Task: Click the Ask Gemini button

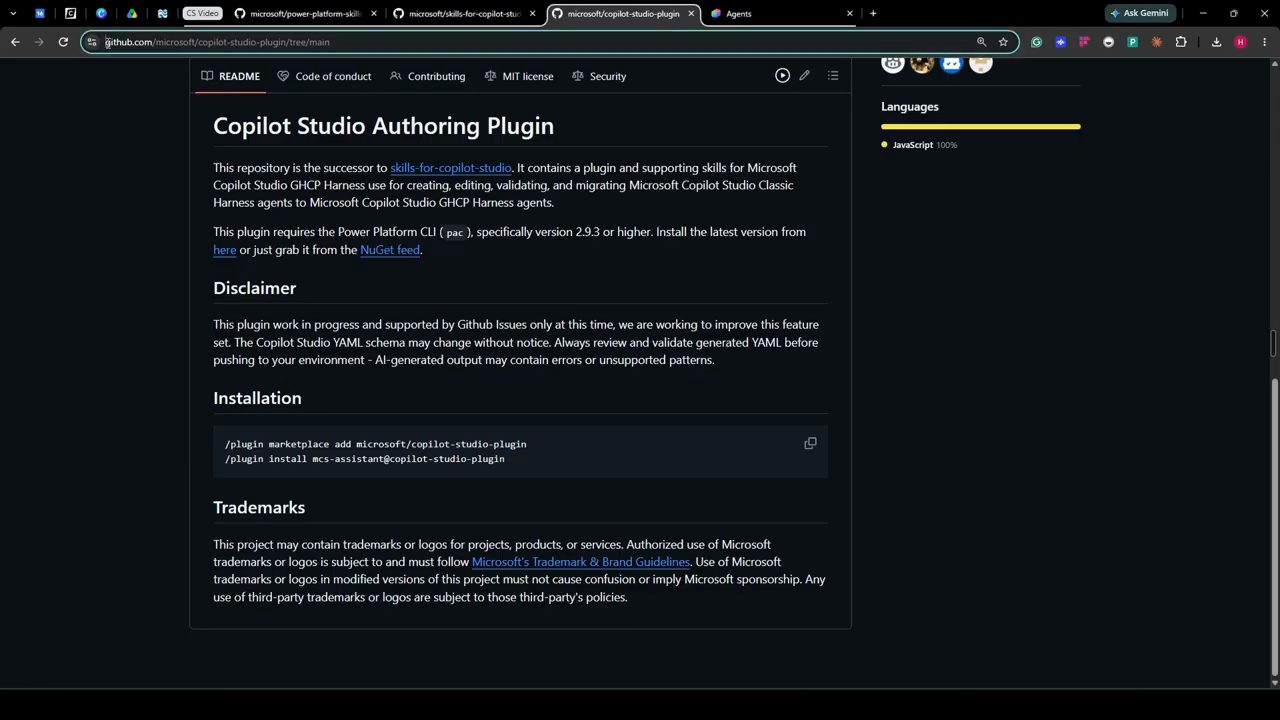Action: [x=1139, y=14]
